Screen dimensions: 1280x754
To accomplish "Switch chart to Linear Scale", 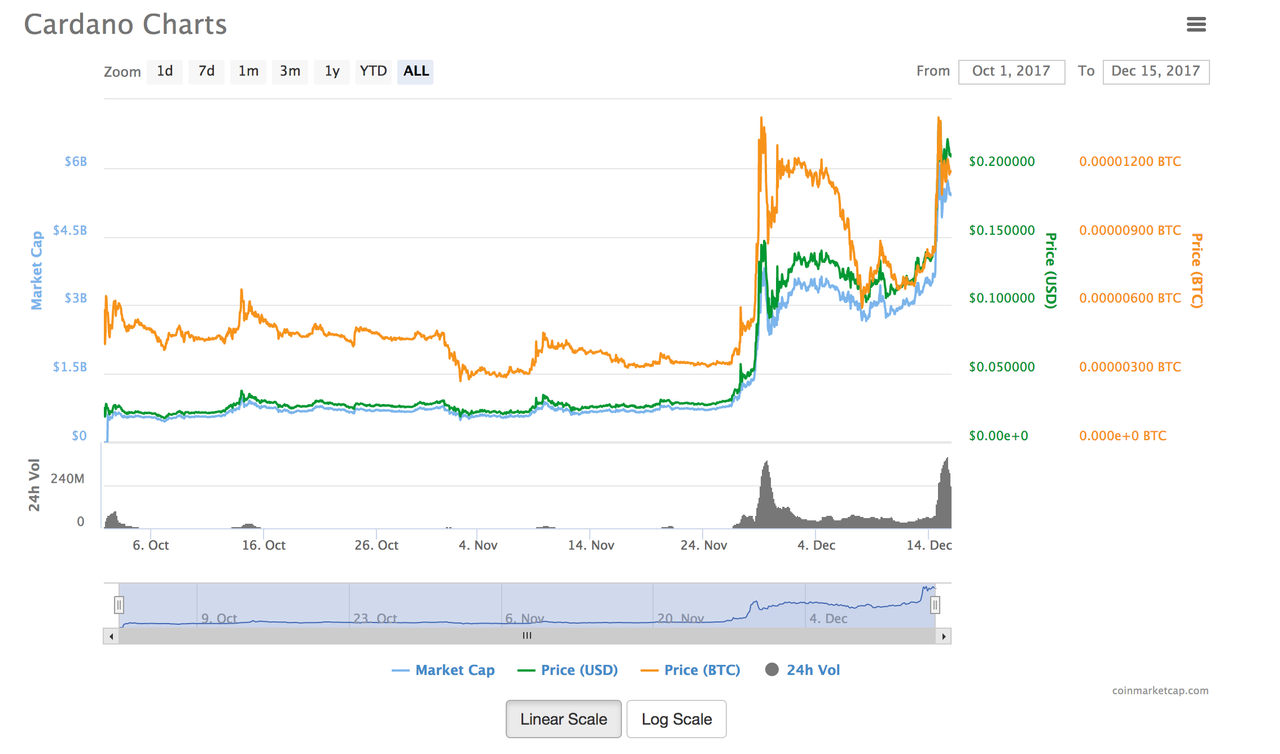I will [564, 719].
